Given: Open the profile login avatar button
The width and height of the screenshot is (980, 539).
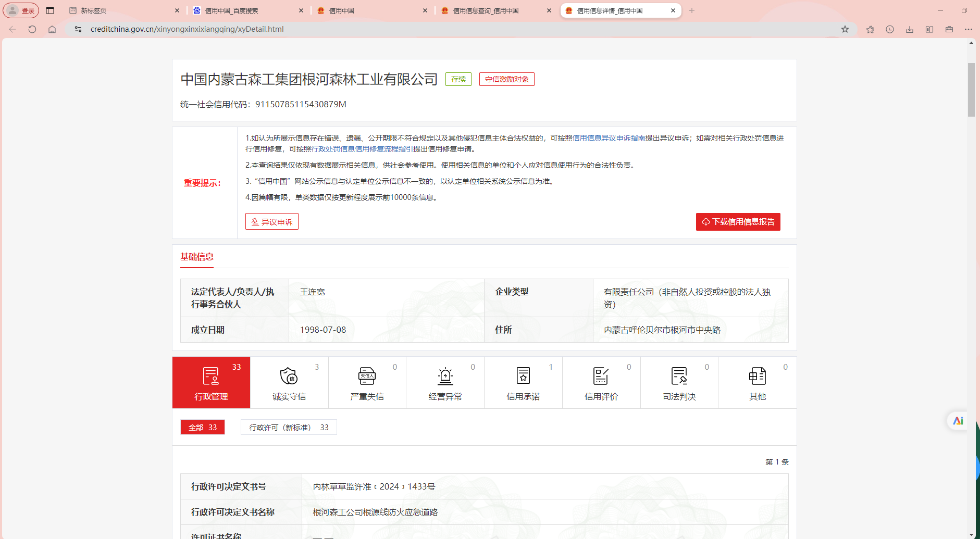Looking at the screenshot, I should coord(21,11).
